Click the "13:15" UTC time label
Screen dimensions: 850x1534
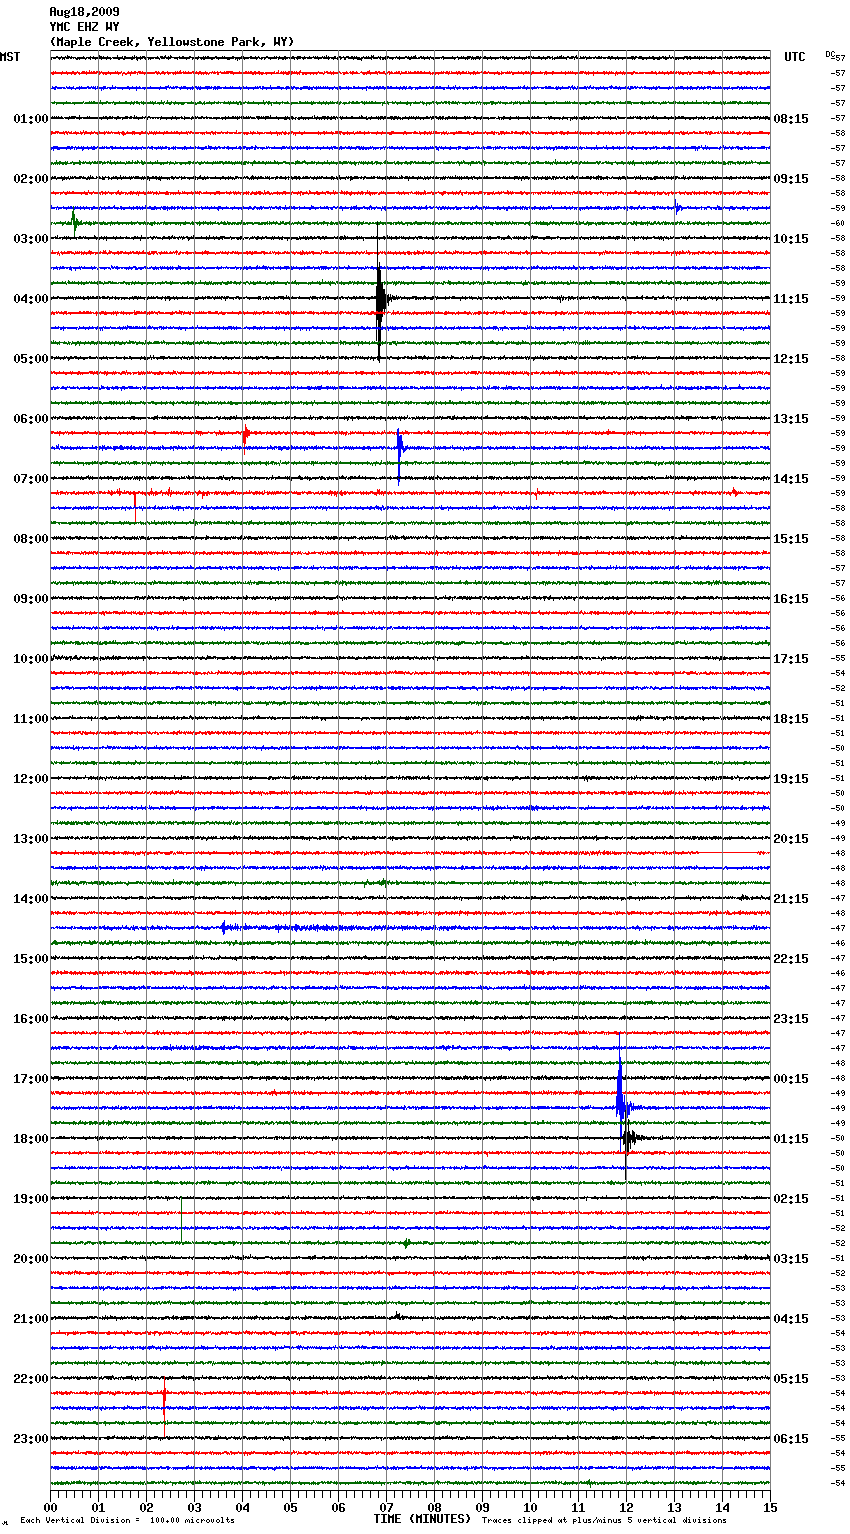tap(791, 419)
